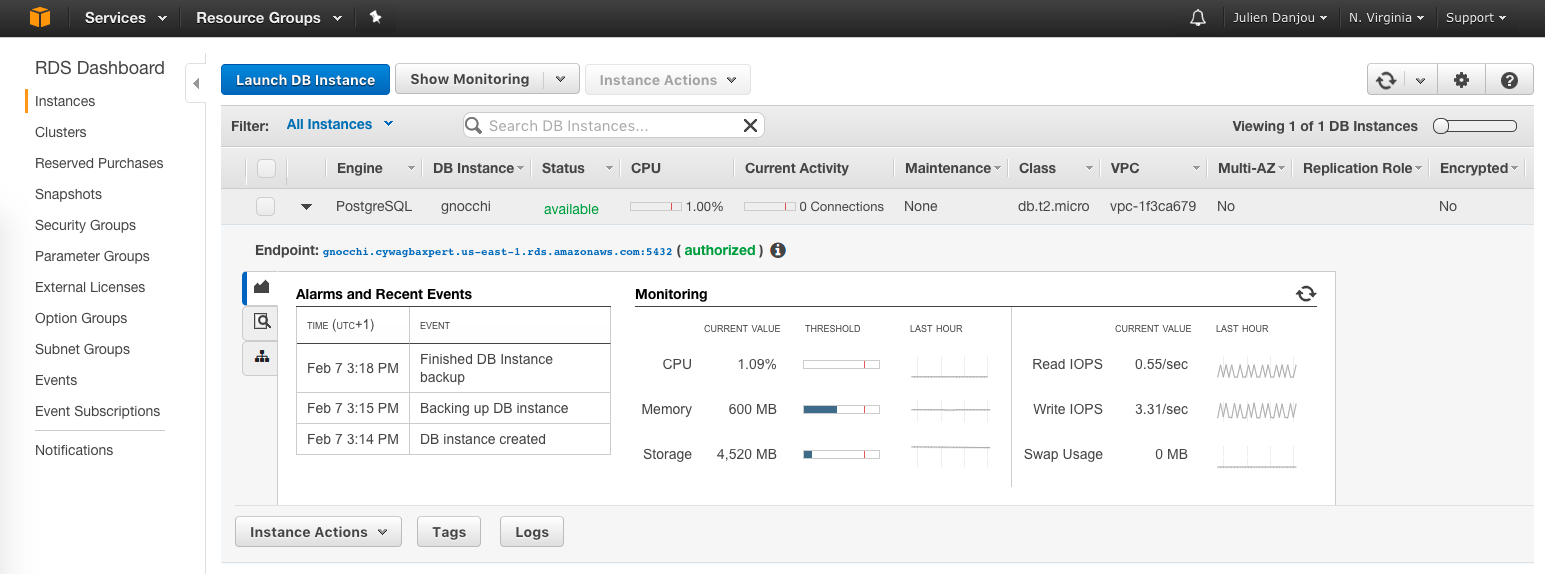
Task: Open Events in sidebar
Action: pyautogui.click(x=56, y=380)
